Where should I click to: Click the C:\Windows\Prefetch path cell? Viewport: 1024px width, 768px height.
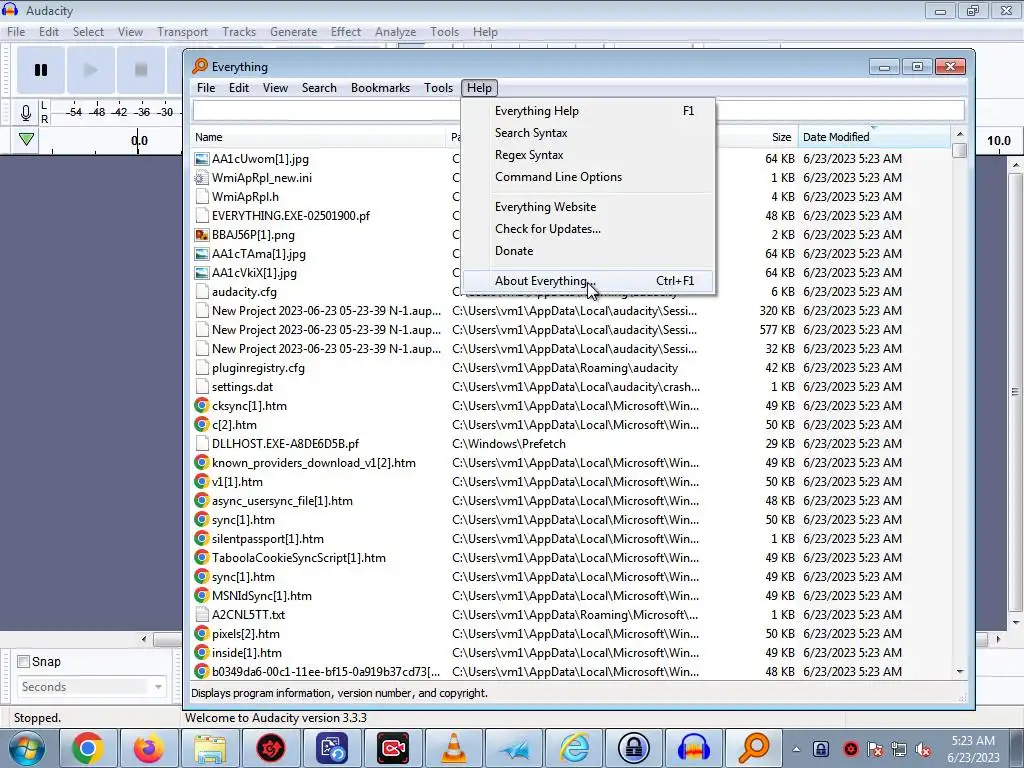[x=509, y=443]
